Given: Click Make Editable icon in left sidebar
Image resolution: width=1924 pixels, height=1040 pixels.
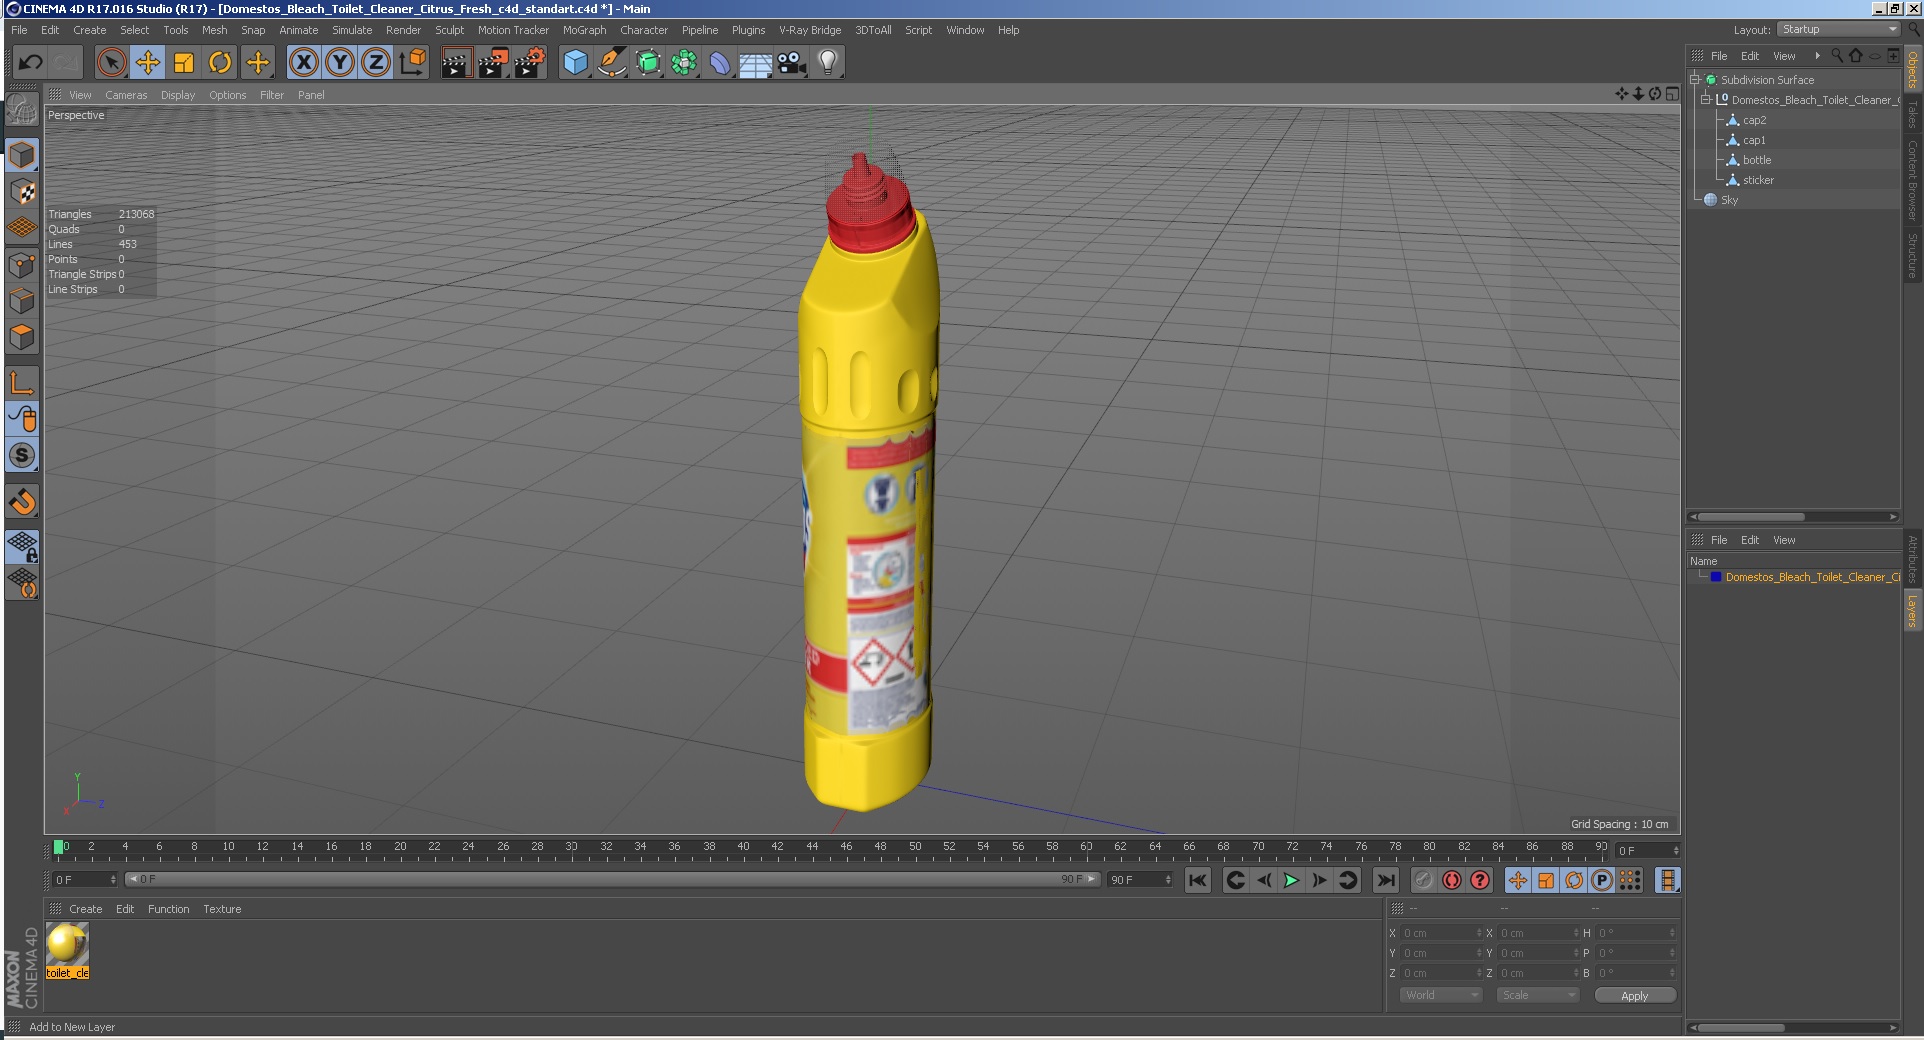Looking at the screenshot, I should (22, 109).
